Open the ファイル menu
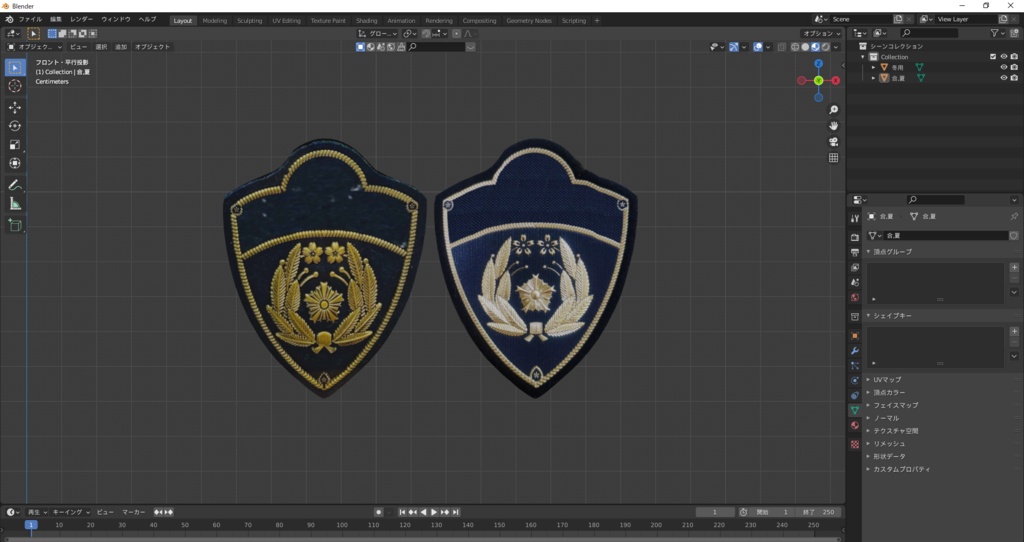Image resolution: width=1024 pixels, height=542 pixels. tap(30, 20)
